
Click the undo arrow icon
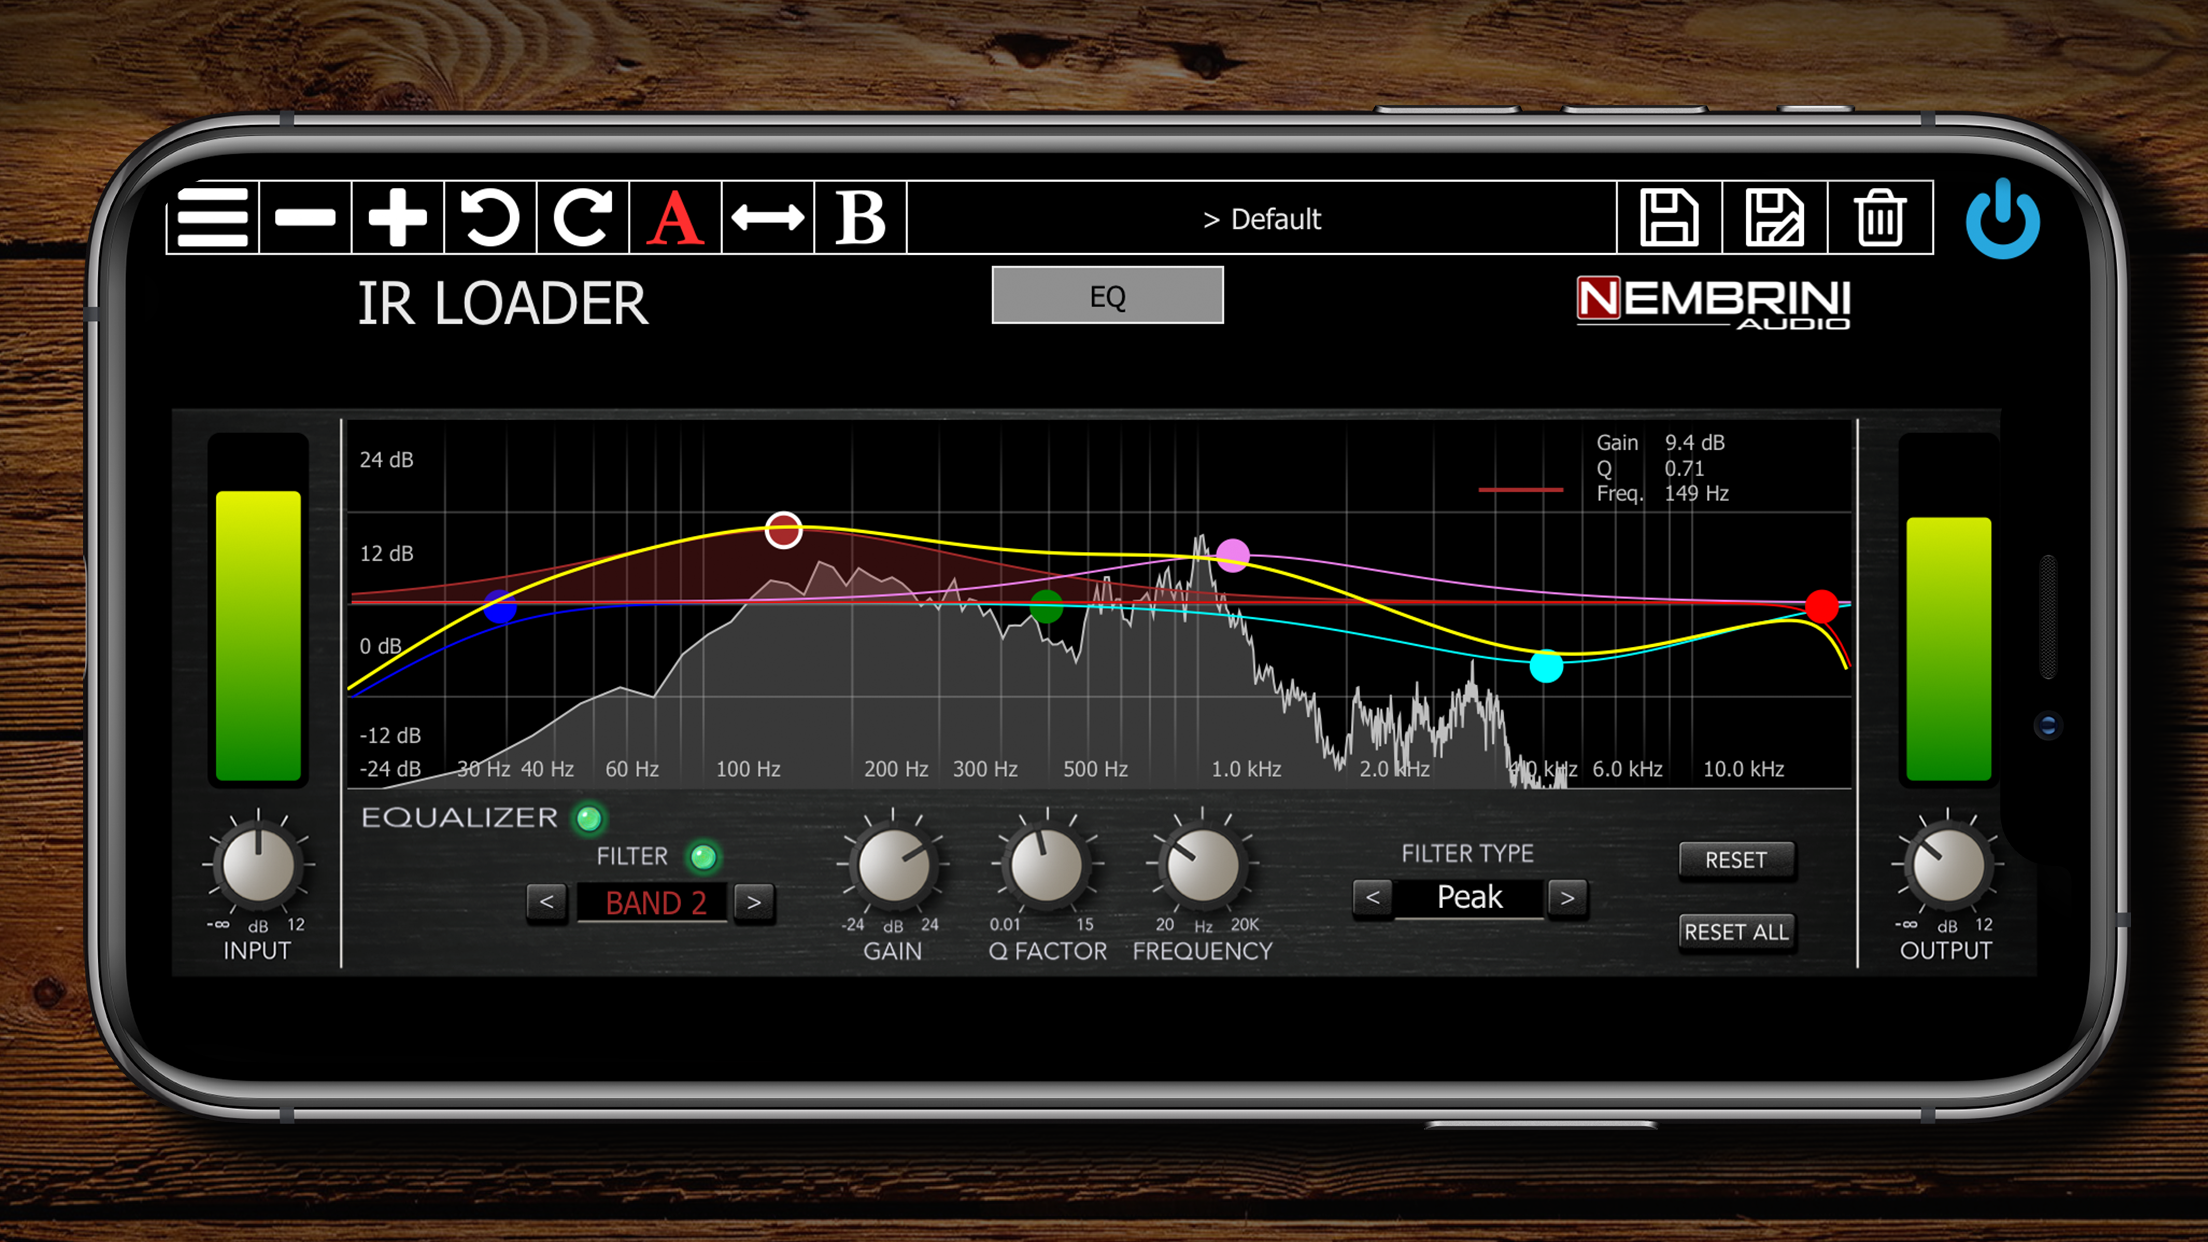(490, 217)
